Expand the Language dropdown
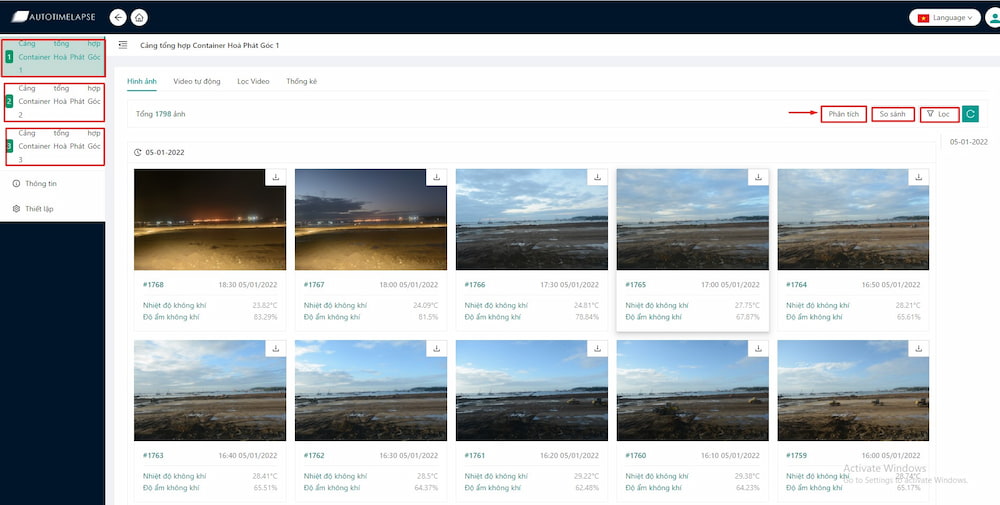Viewport: 1000px width, 505px height. coord(945,18)
